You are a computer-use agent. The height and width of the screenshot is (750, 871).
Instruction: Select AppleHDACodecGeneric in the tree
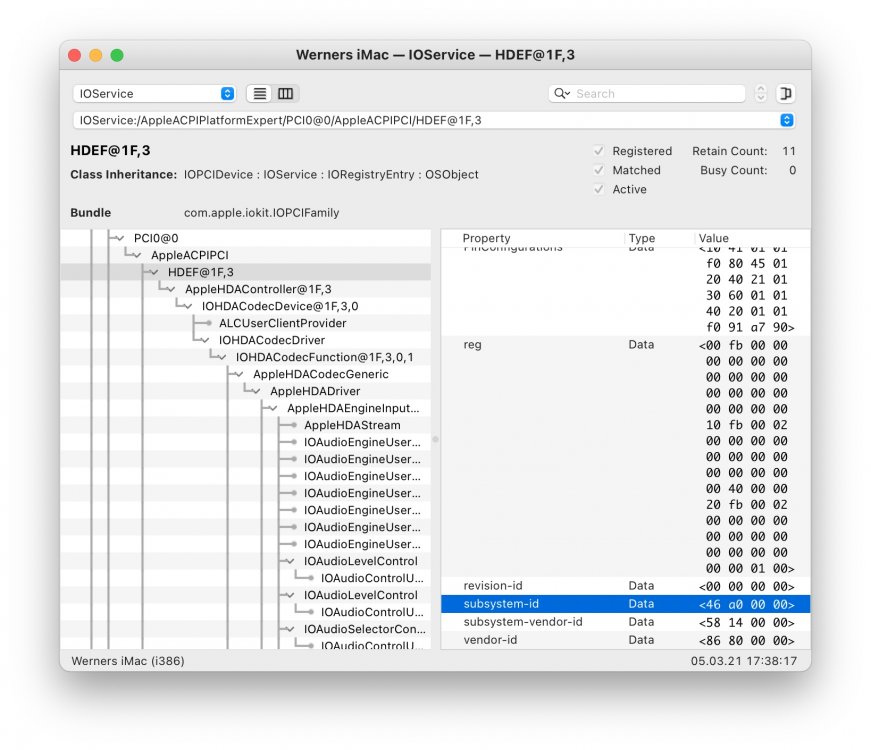(321, 374)
